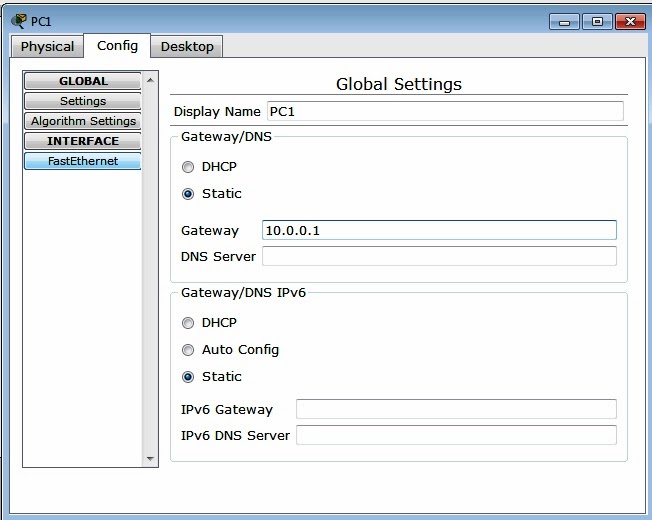Image resolution: width=652 pixels, height=520 pixels.
Task: Select the FastEthernet interface
Action: coord(83,161)
